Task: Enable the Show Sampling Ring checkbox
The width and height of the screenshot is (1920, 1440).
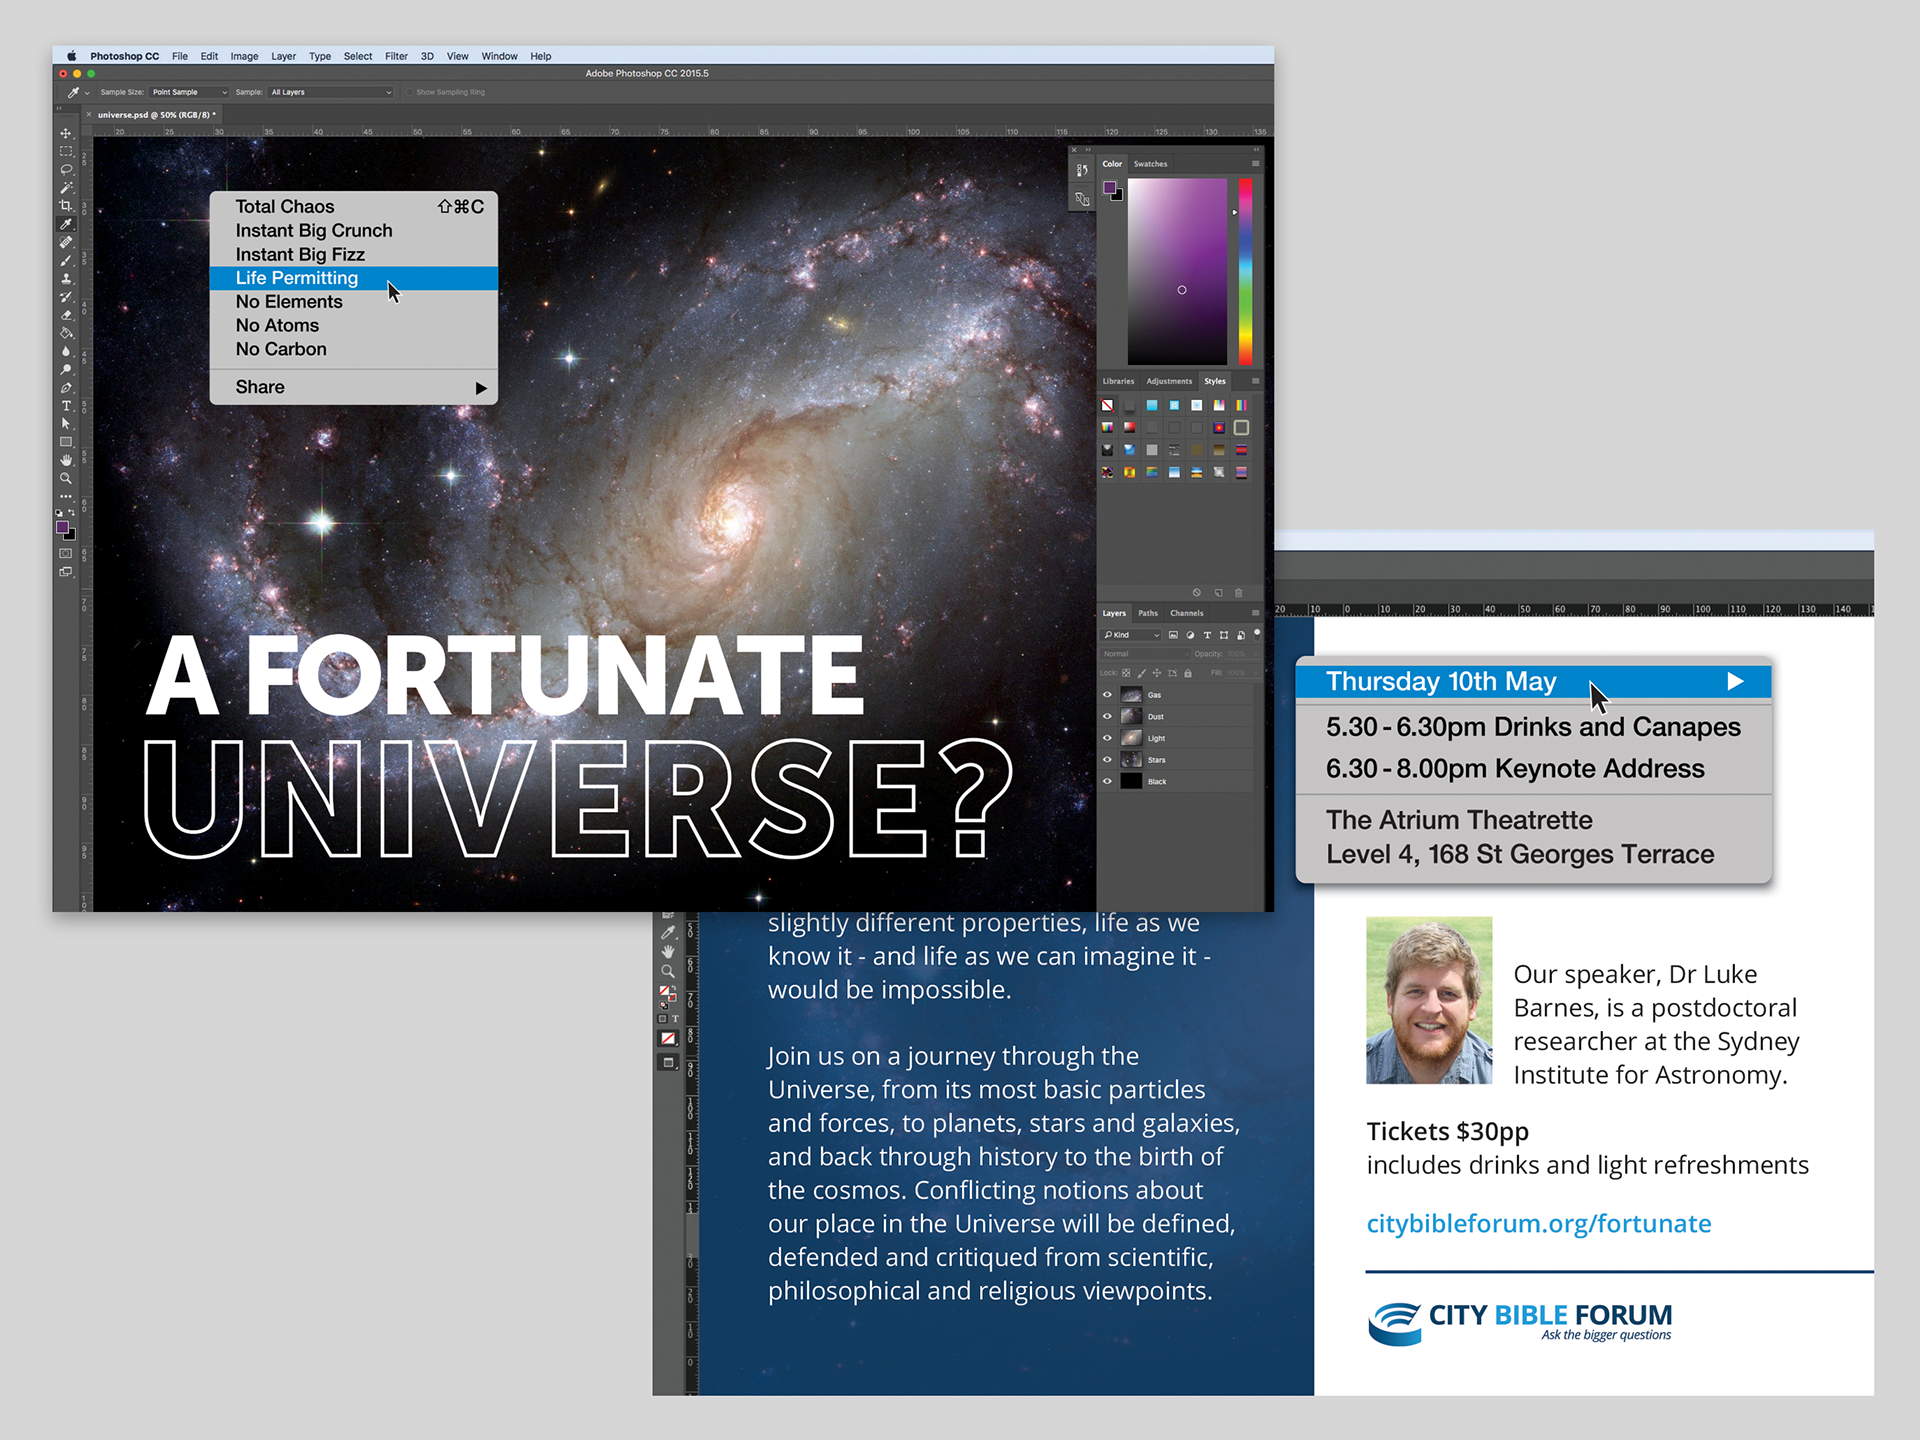Action: tap(410, 92)
